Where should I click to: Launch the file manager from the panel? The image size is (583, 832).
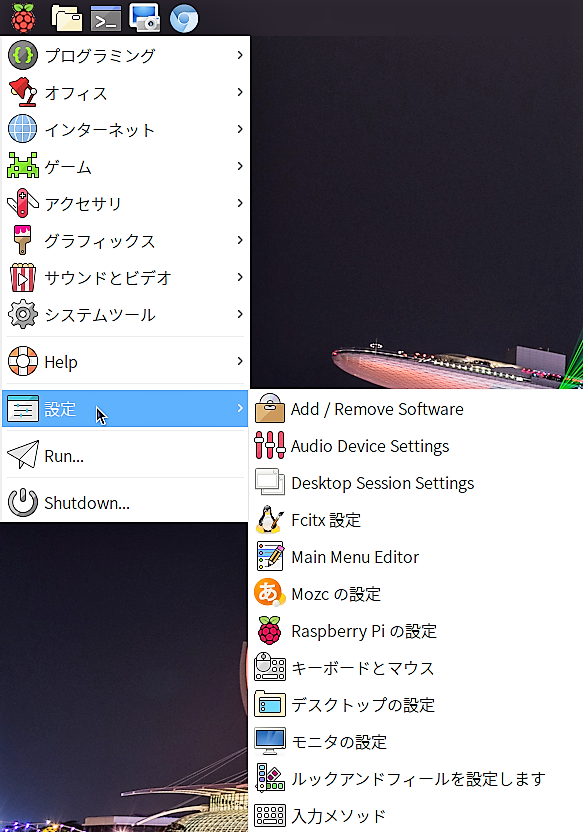[x=66, y=18]
